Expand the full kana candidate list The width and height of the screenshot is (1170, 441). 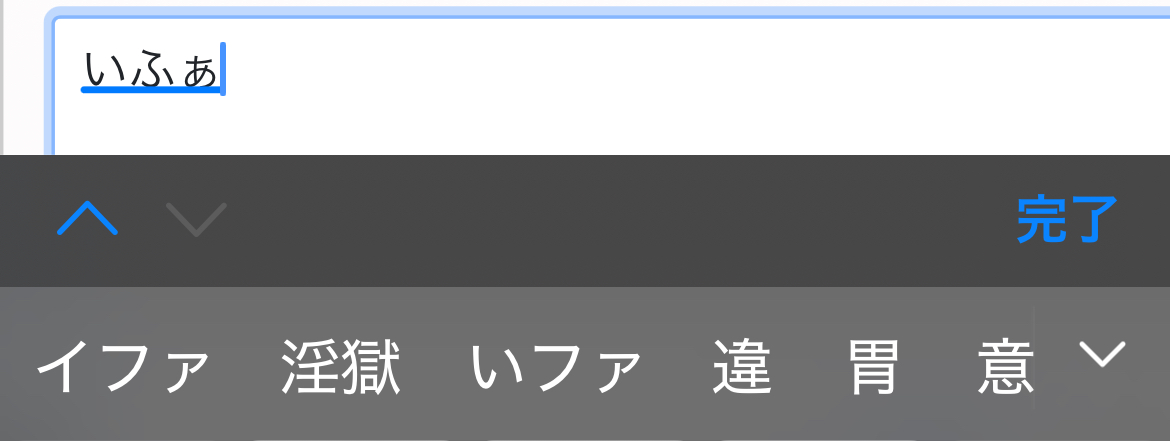(1102, 354)
